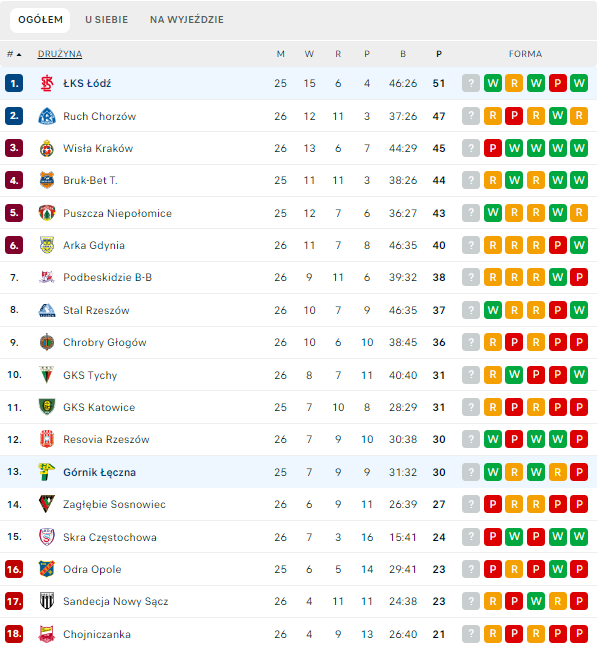The width and height of the screenshot is (600, 651).
Task: Click the GKS Tychy club crest
Action: [x=46, y=375]
